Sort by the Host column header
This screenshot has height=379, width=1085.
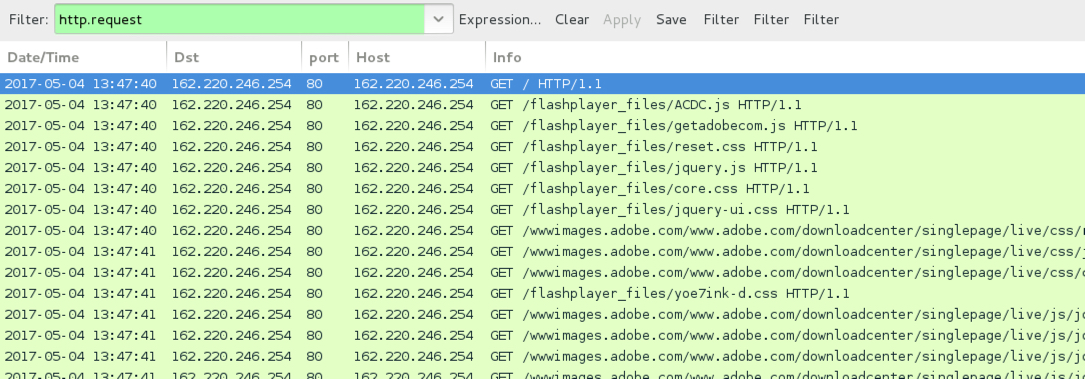[417, 57]
